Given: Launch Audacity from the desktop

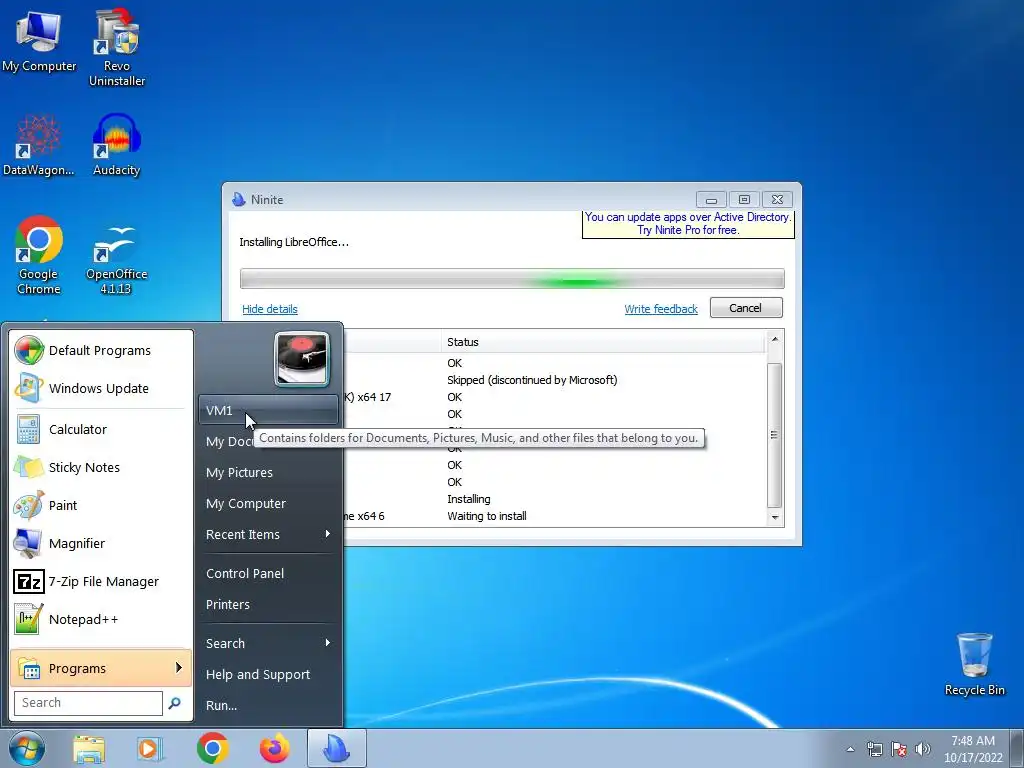Looking at the screenshot, I should pyautogui.click(x=116, y=145).
